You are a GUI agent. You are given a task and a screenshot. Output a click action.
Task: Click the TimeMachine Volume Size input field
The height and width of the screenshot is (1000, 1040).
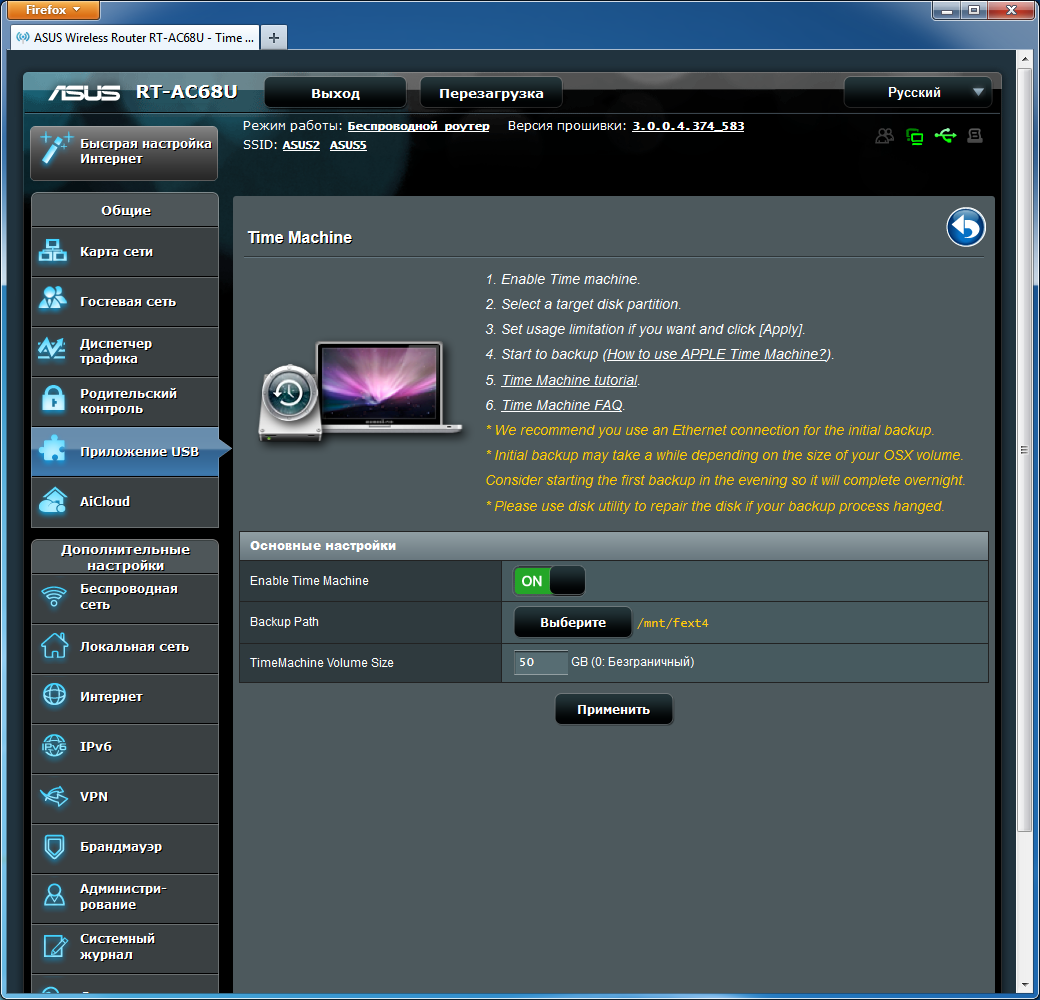tap(541, 662)
